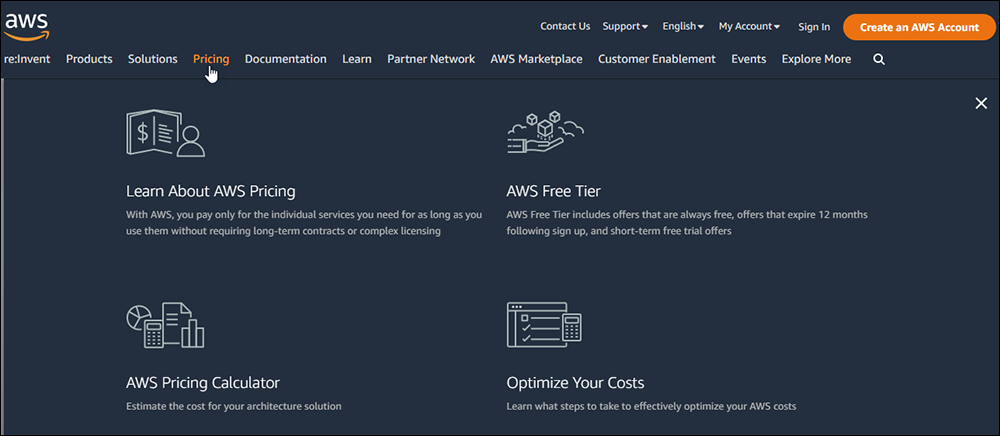Viewport: 1000px width, 436px height.
Task: Click the Sign In link
Action: pyautogui.click(x=814, y=27)
